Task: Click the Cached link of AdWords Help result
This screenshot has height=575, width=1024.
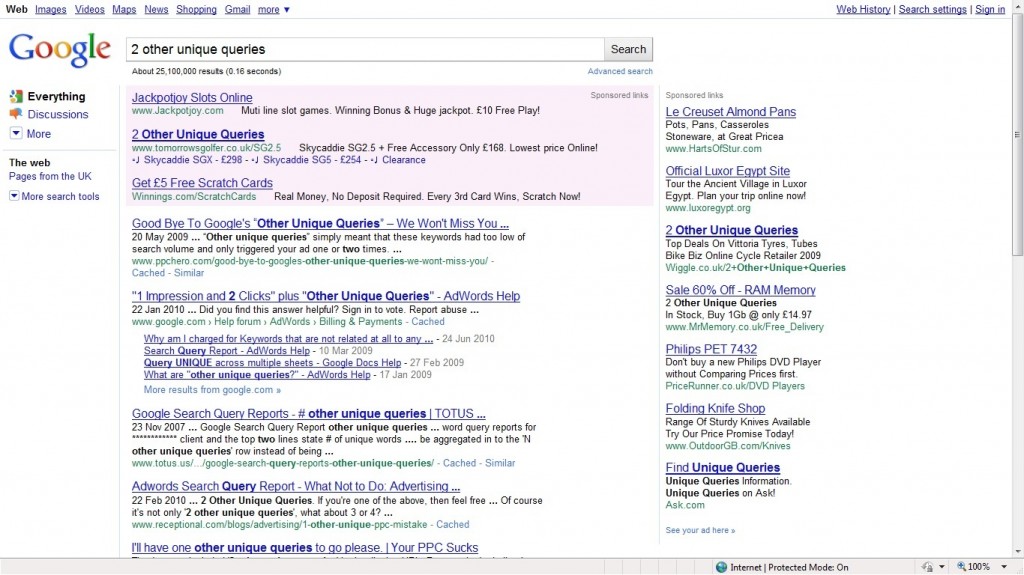Action: (x=428, y=322)
